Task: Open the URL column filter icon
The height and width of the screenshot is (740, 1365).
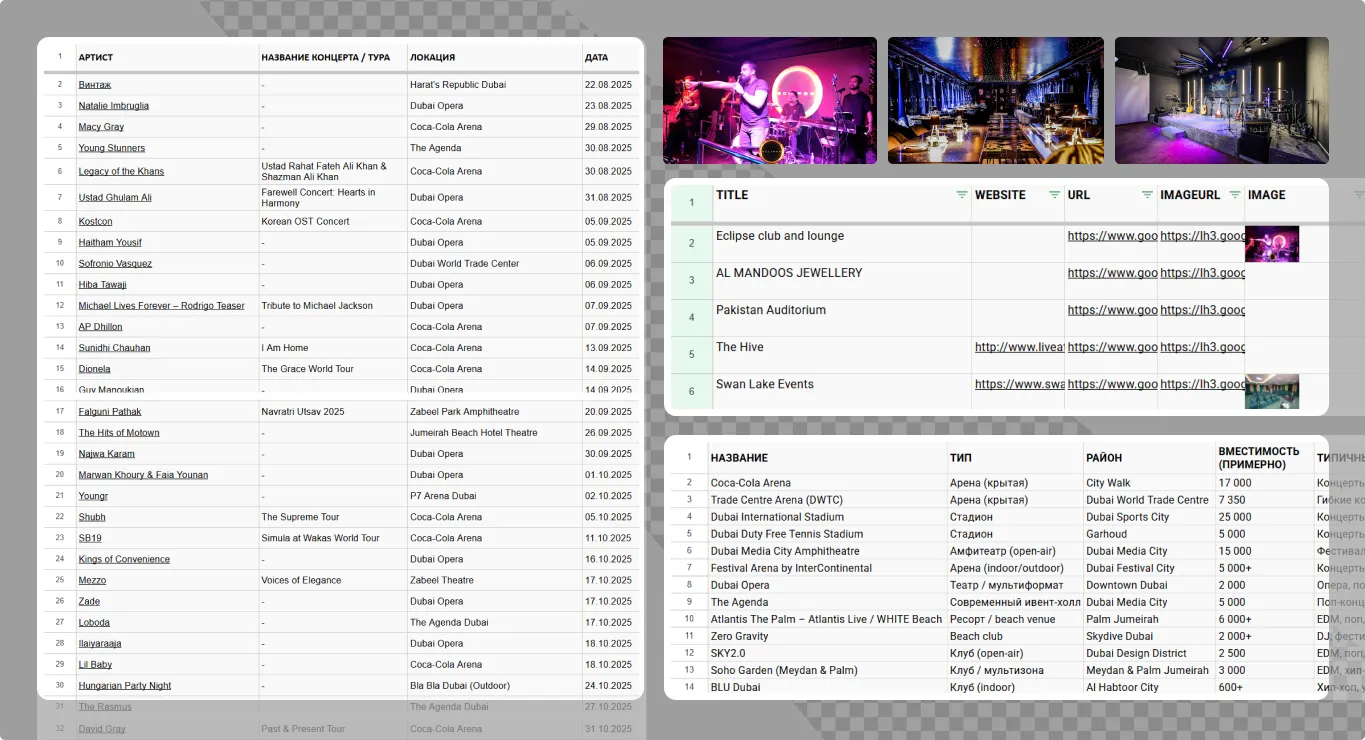Action: [x=1147, y=195]
